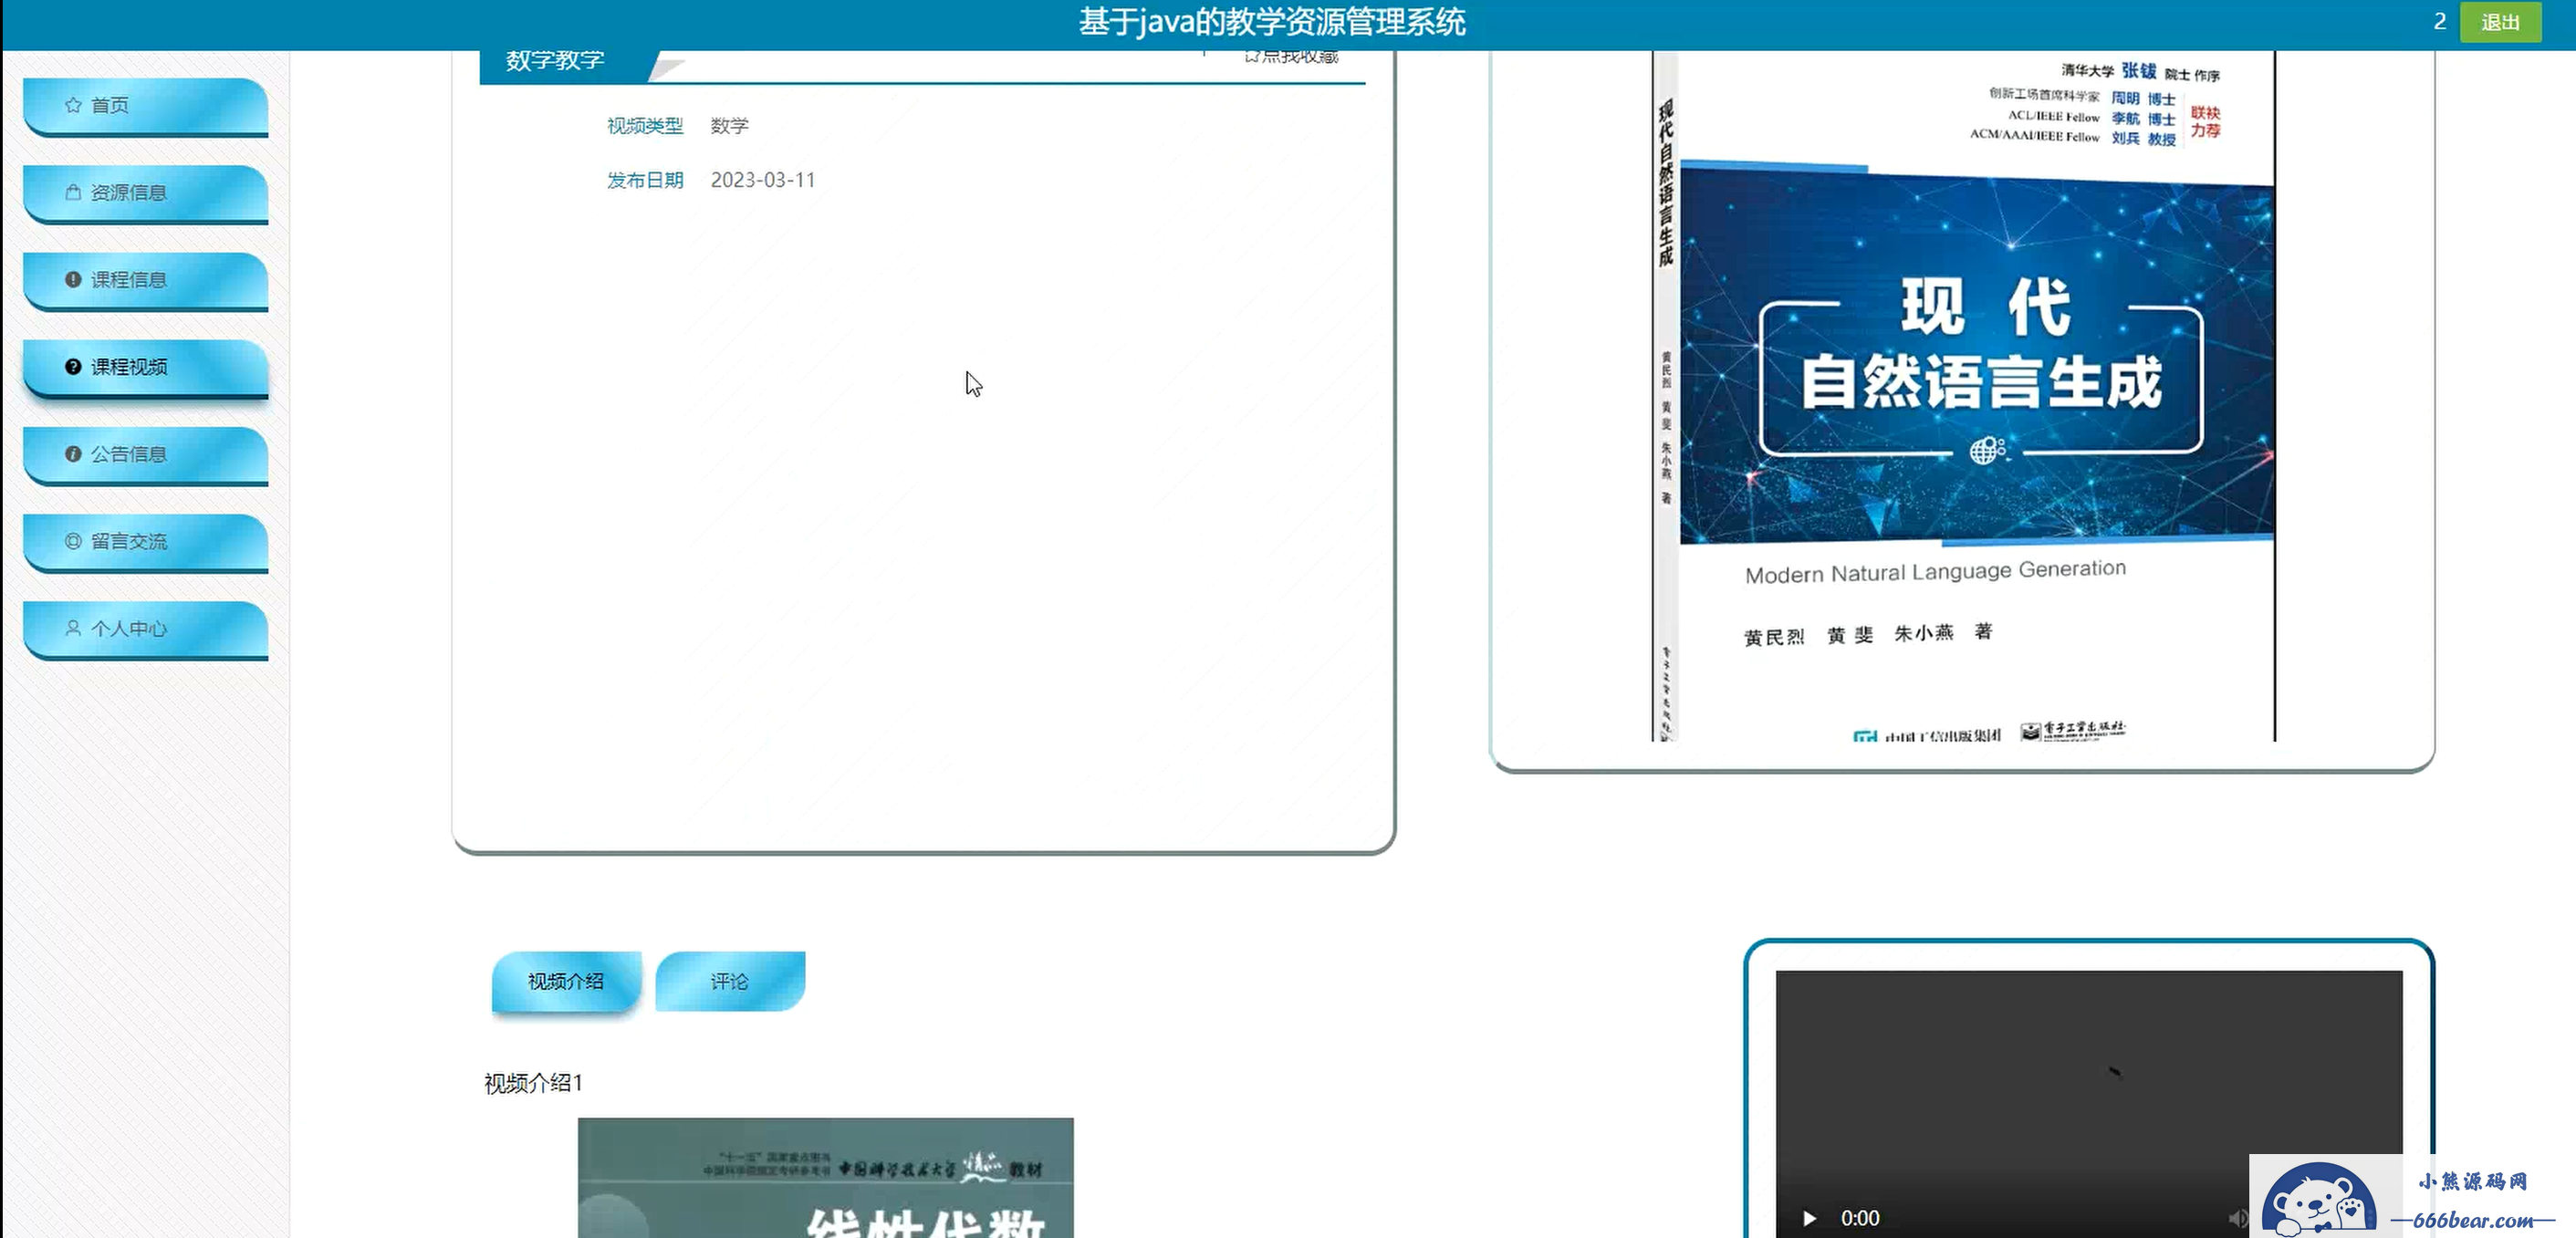Click the info icon beside 公告信息
The height and width of the screenshot is (1238, 2576).
[x=73, y=454]
